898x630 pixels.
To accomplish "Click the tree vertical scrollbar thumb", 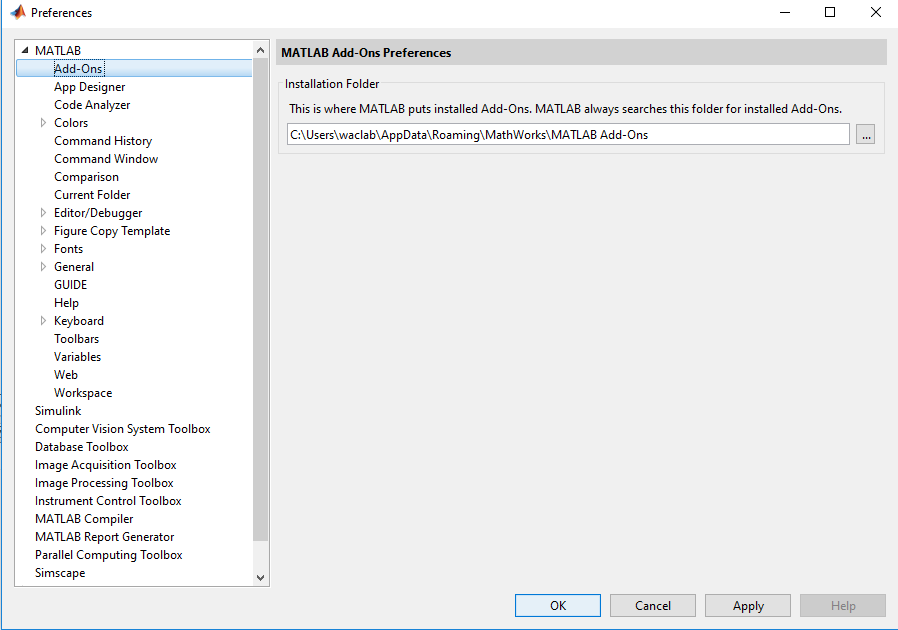I will tap(261, 300).
